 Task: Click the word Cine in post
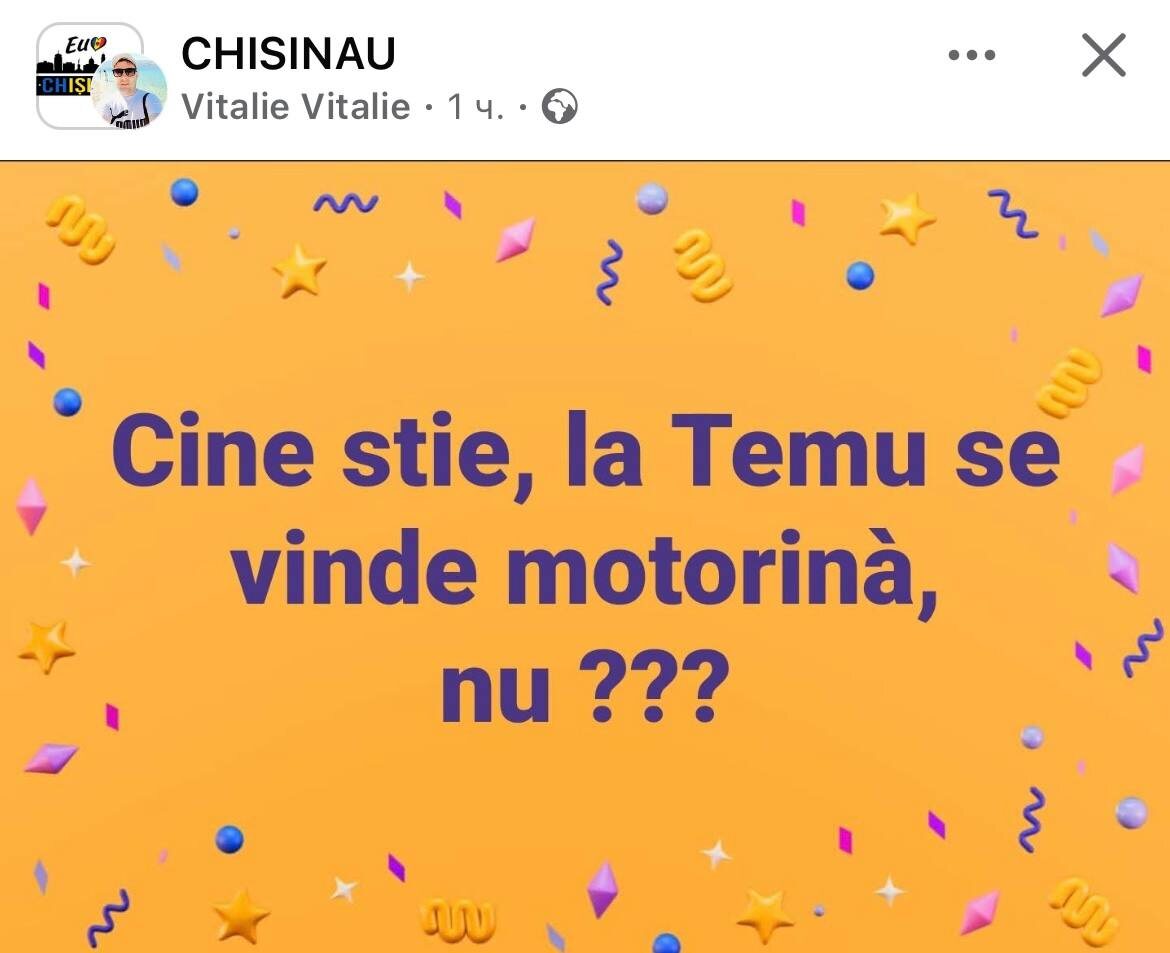213,450
